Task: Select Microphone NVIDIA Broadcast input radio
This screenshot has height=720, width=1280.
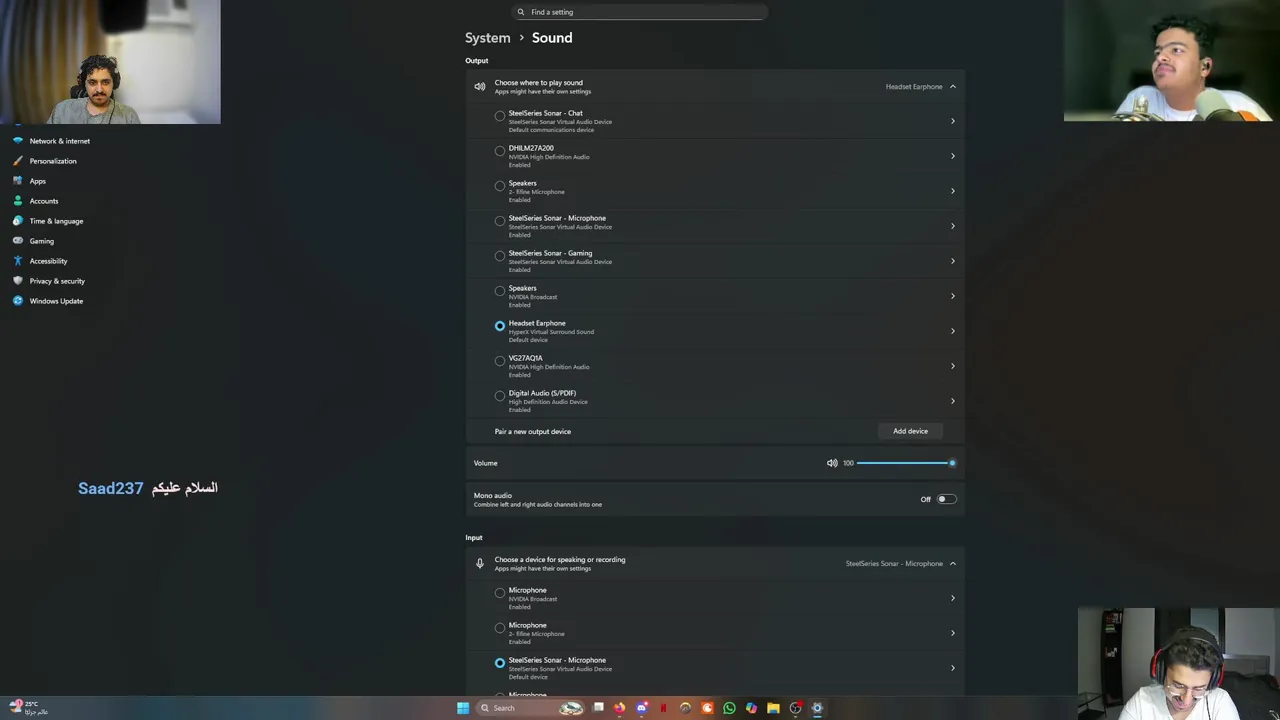Action: [x=500, y=593]
